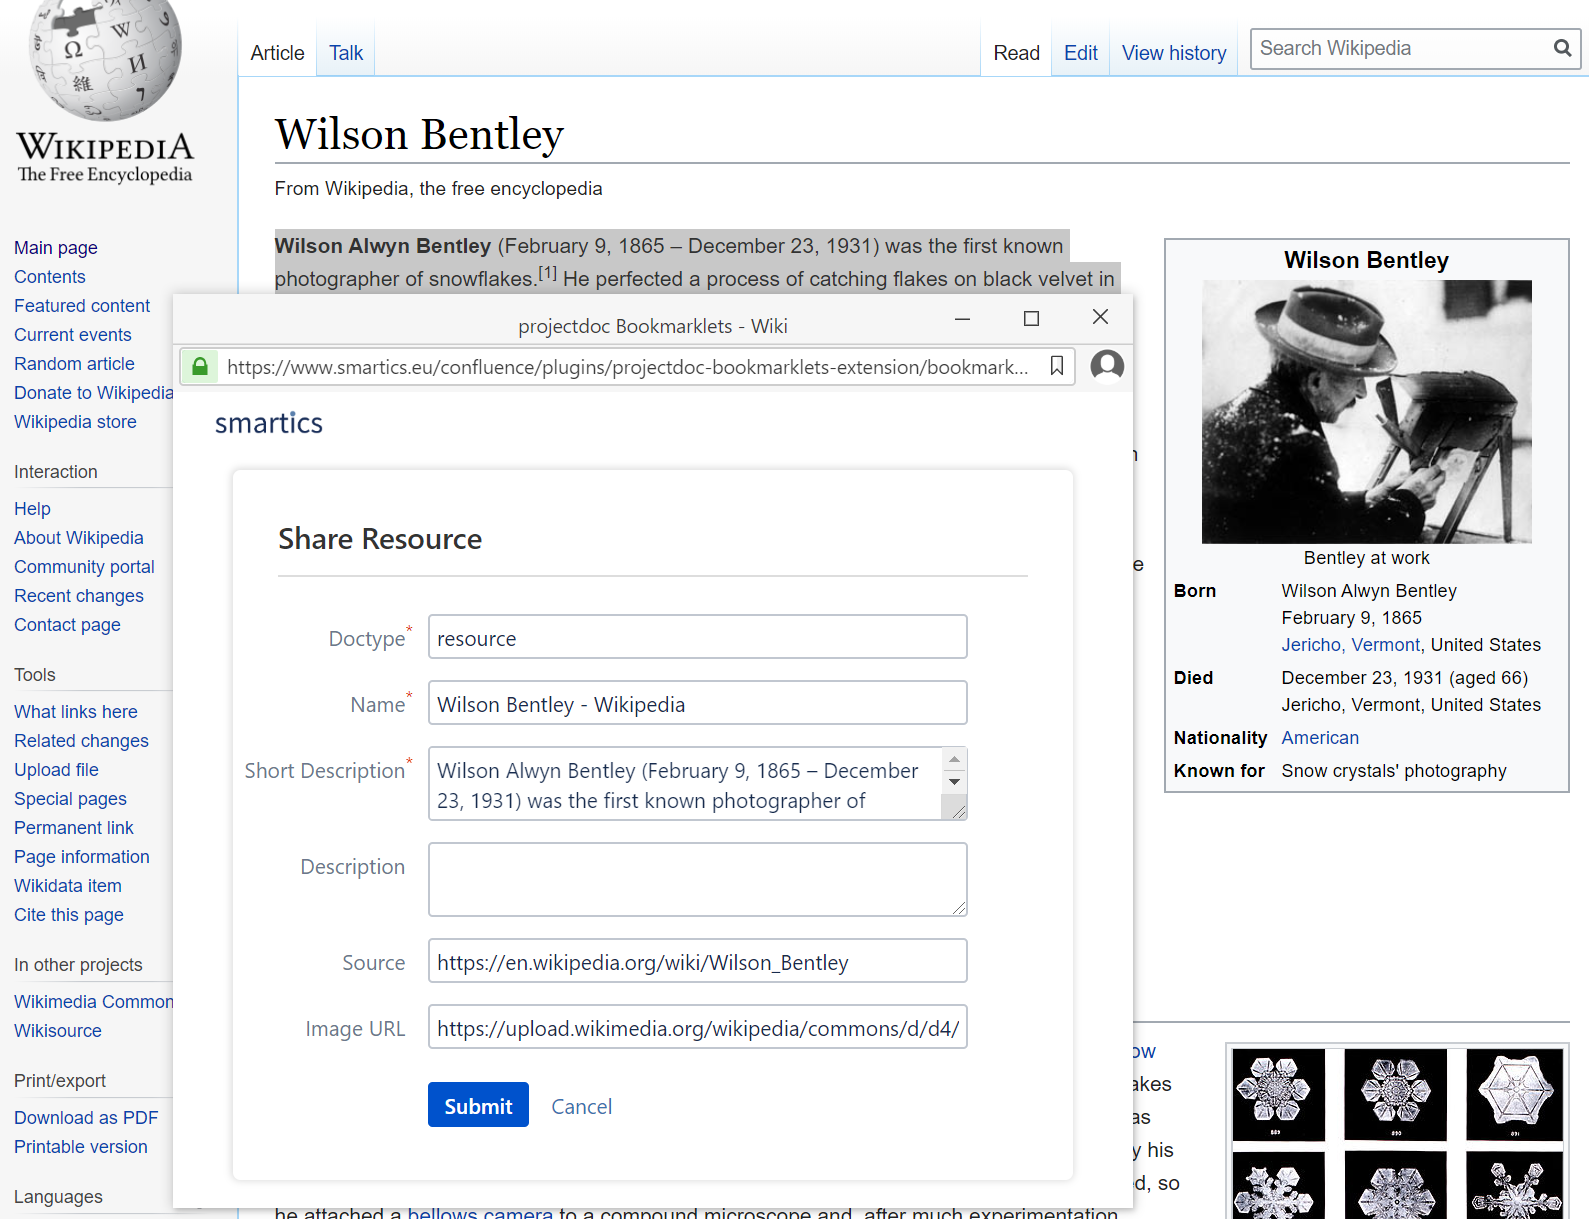1589x1219 pixels.
Task: Click the Wikipedia search magnifier icon
Action: tap(1562, 48)
